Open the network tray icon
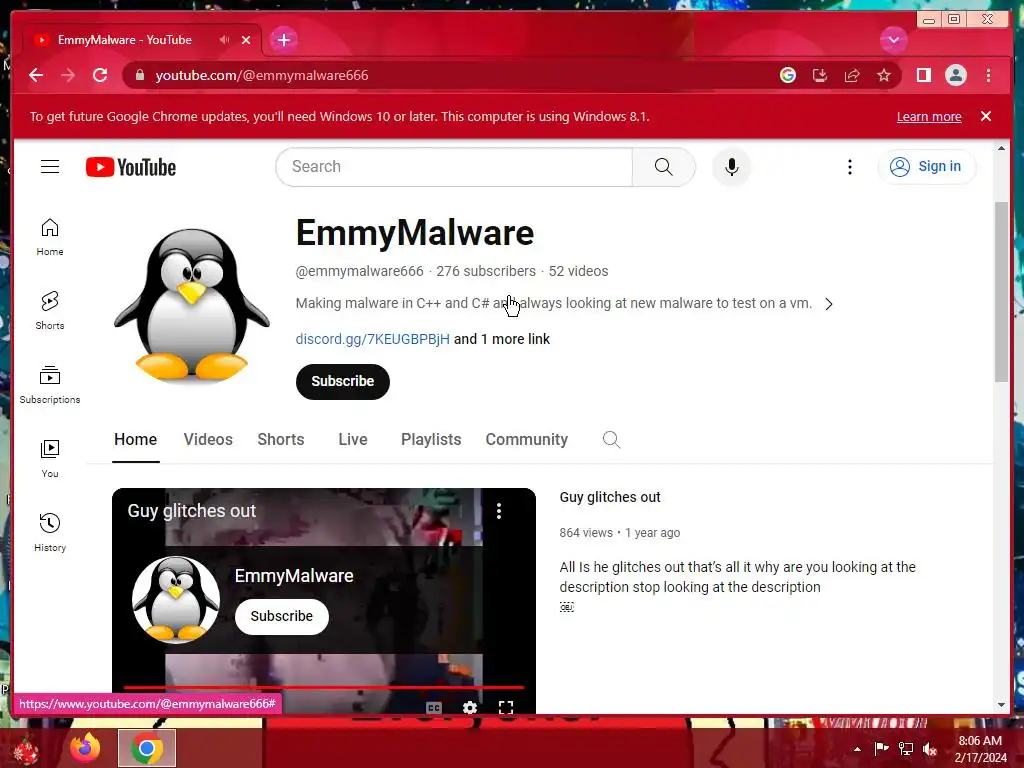Image resolution: width=1024 pixels, height=768 pixels. pyautogui.click(x=906, y=748)
